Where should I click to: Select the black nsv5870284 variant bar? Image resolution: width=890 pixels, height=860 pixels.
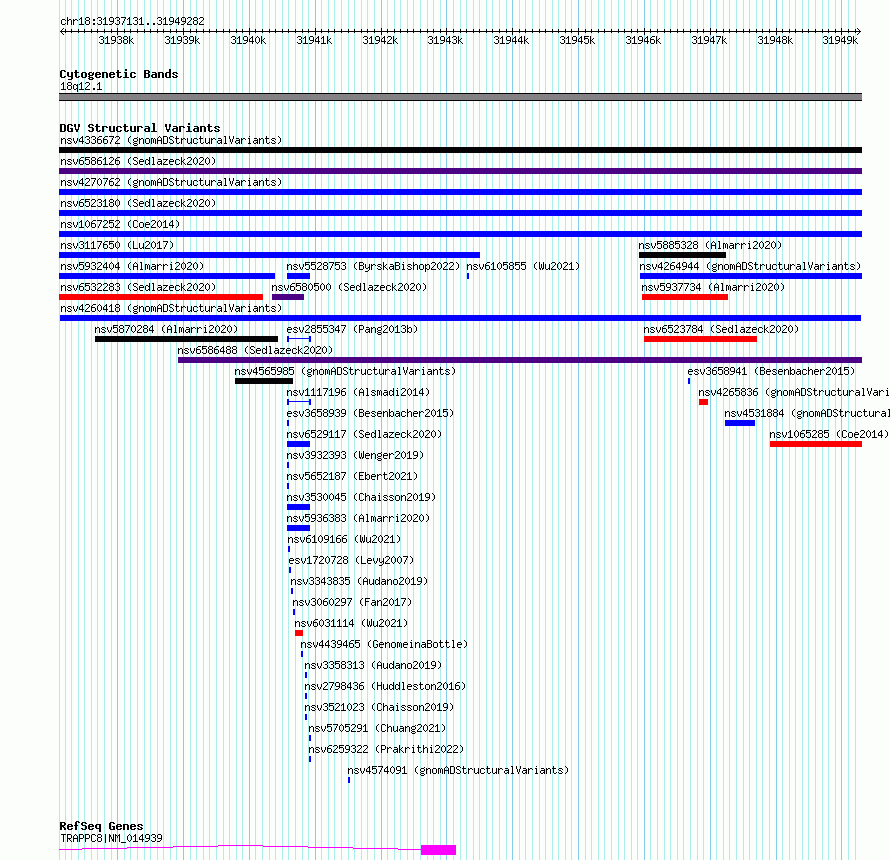(x=186, y=339)
